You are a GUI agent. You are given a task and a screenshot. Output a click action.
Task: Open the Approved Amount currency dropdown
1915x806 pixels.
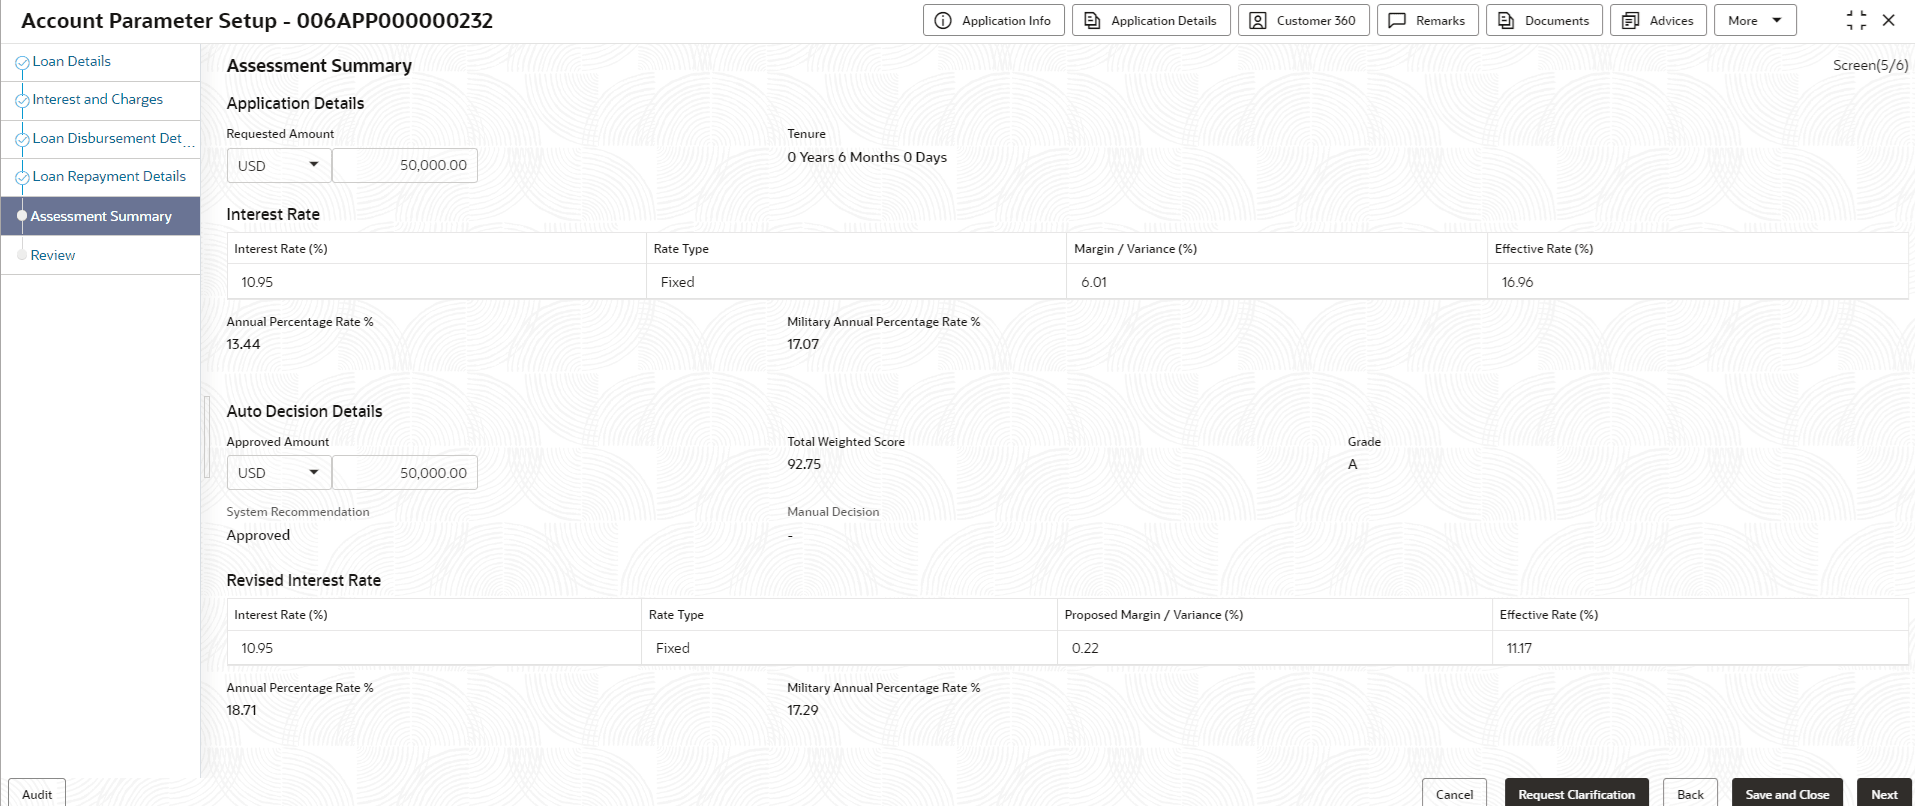[x=279, y=473]
